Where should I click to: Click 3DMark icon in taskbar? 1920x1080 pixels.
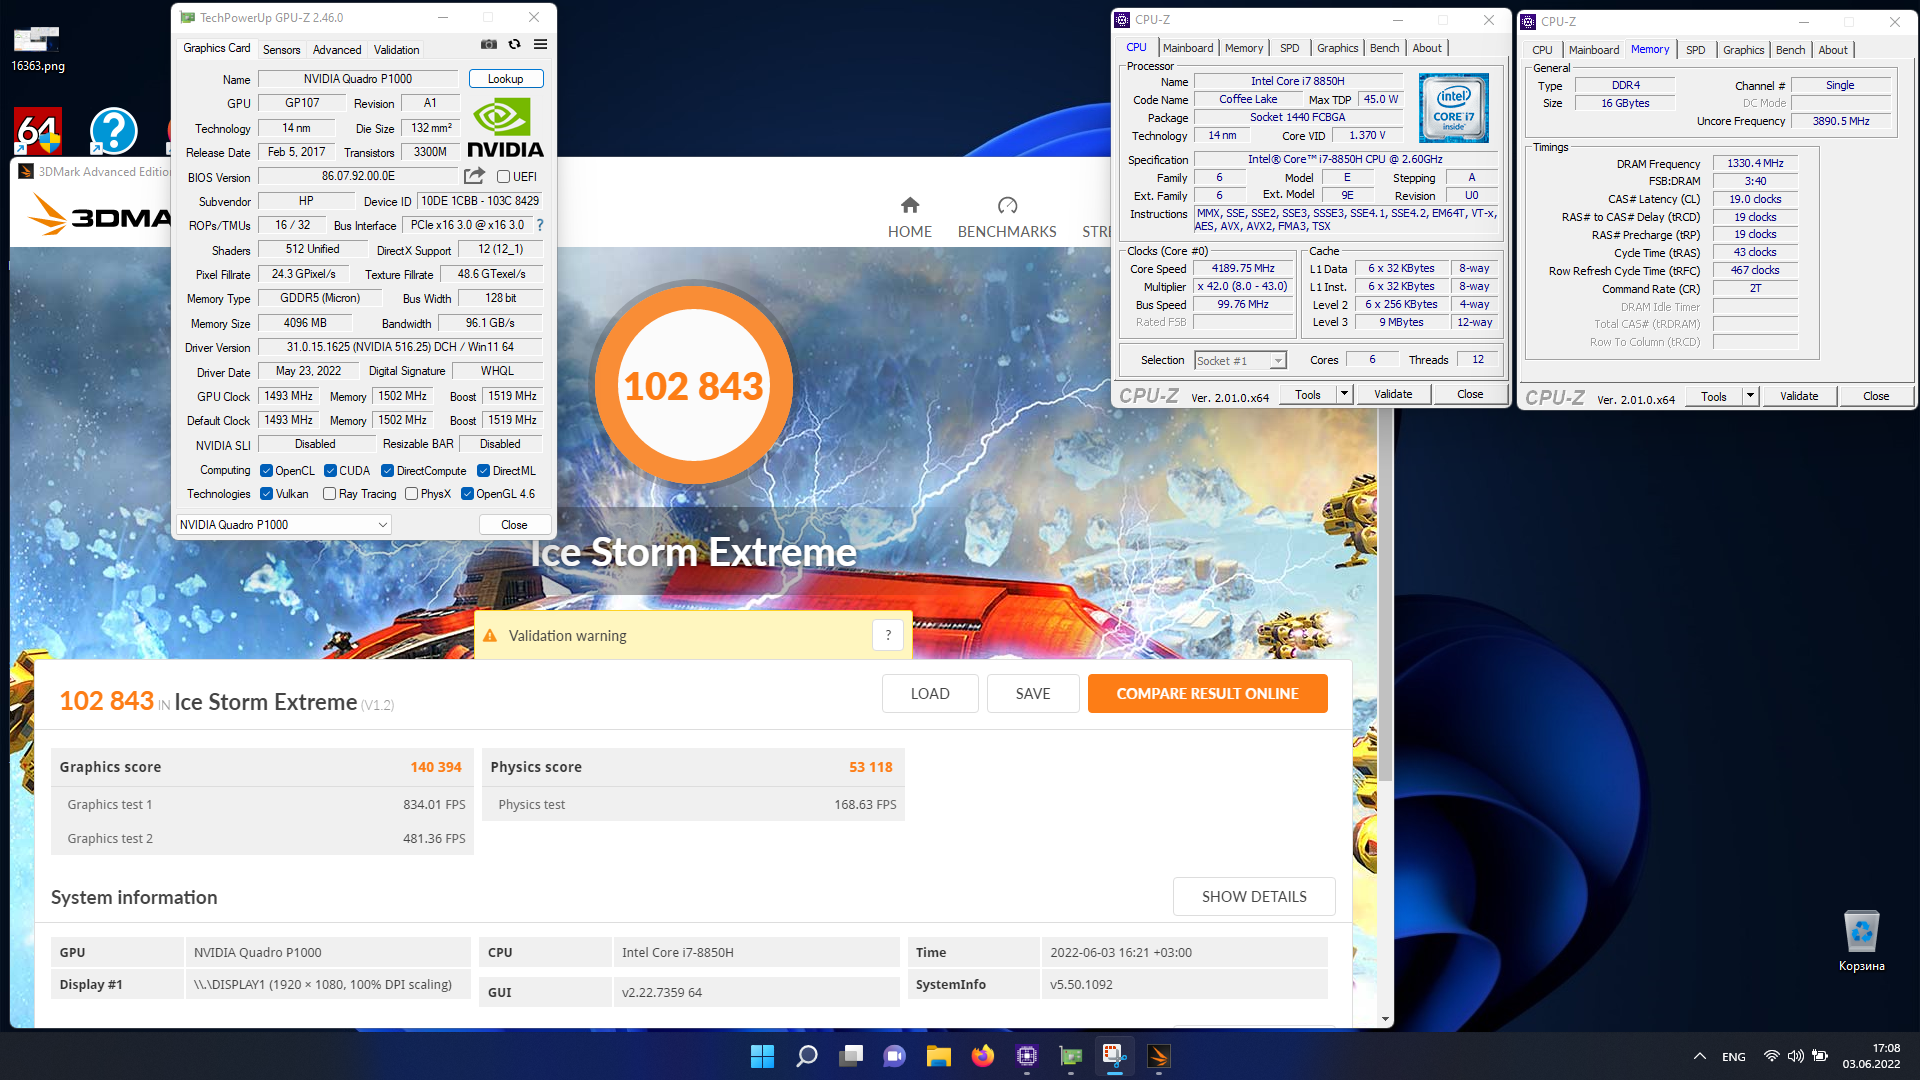pos(1159,1056)
